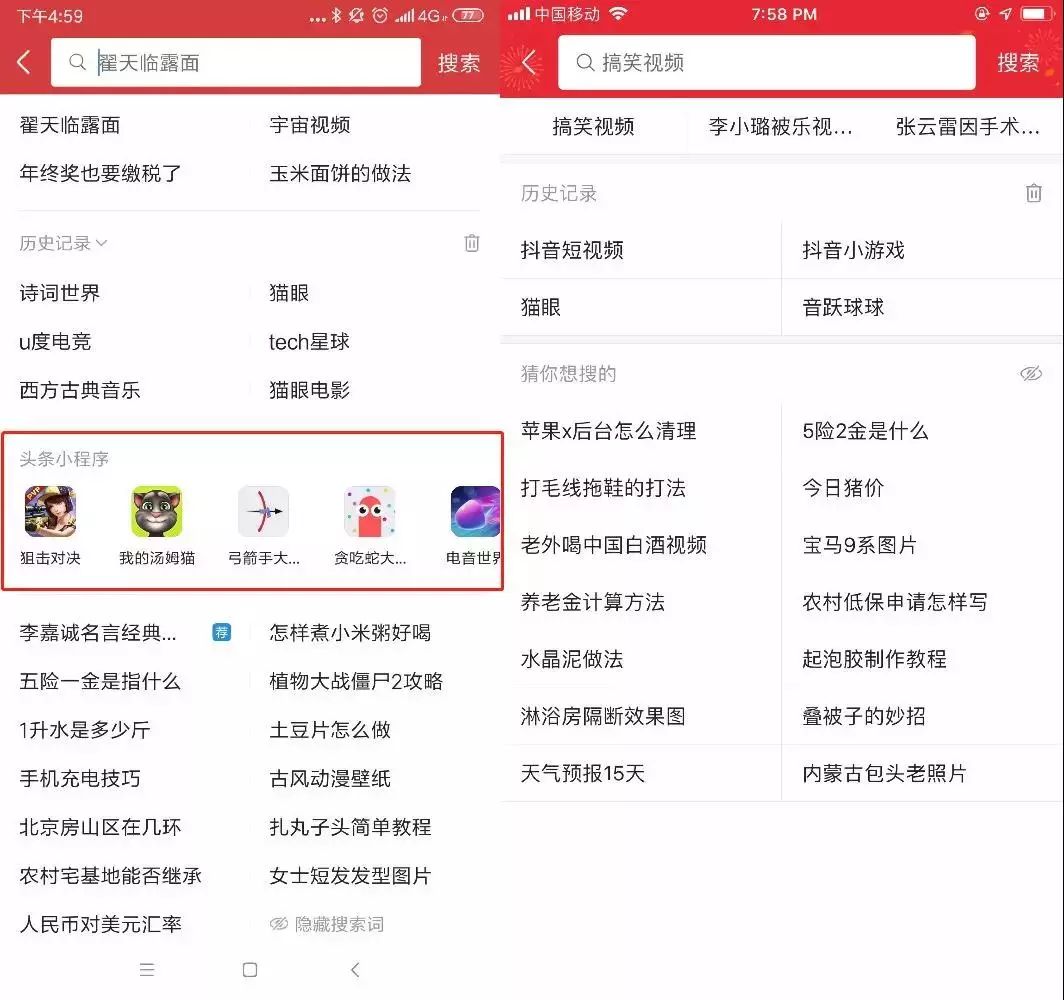The height and width of the screenshot is (1000, 1064).
Task: Tap 女士短发发型图片 suggestion
Action: tap(350, 876)
